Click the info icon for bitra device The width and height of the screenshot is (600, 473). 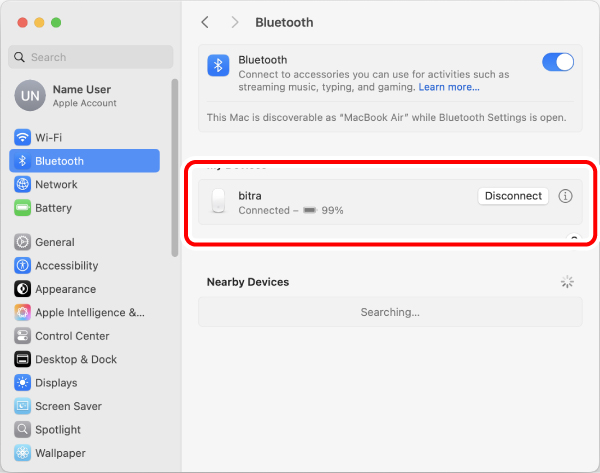pyautogui.click(x=565, y=196)
